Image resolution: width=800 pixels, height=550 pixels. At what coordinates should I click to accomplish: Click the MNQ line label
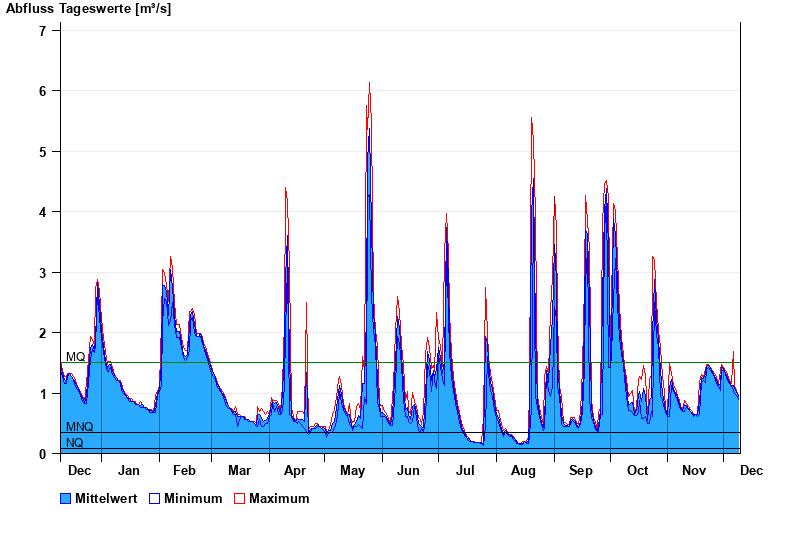click(x=79, y=427)
